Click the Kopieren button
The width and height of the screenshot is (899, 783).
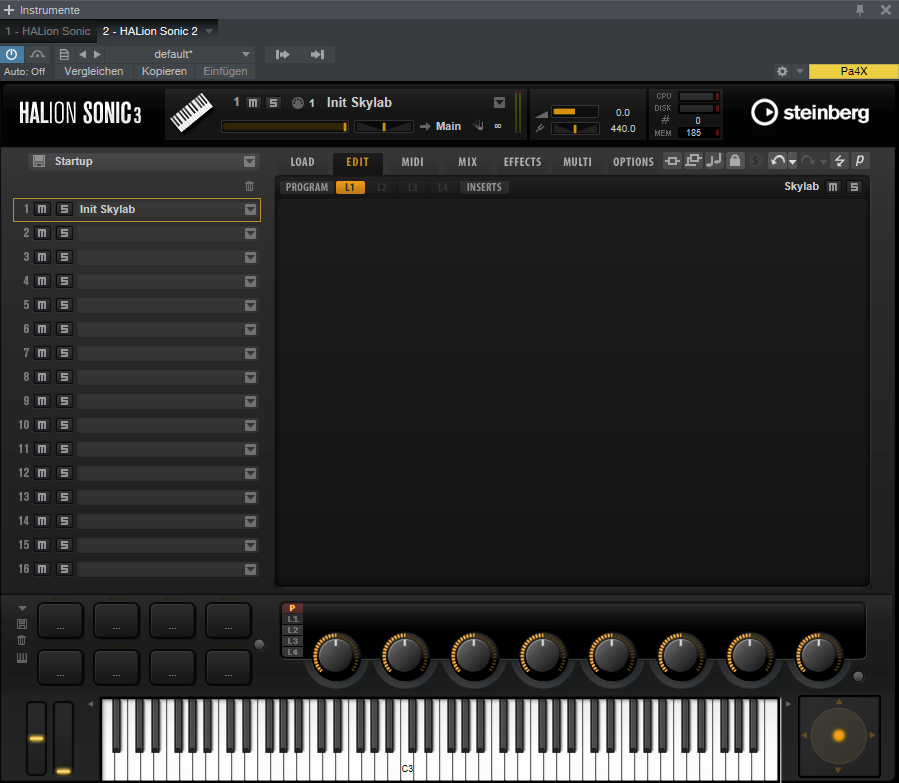[x=164, y=71]
